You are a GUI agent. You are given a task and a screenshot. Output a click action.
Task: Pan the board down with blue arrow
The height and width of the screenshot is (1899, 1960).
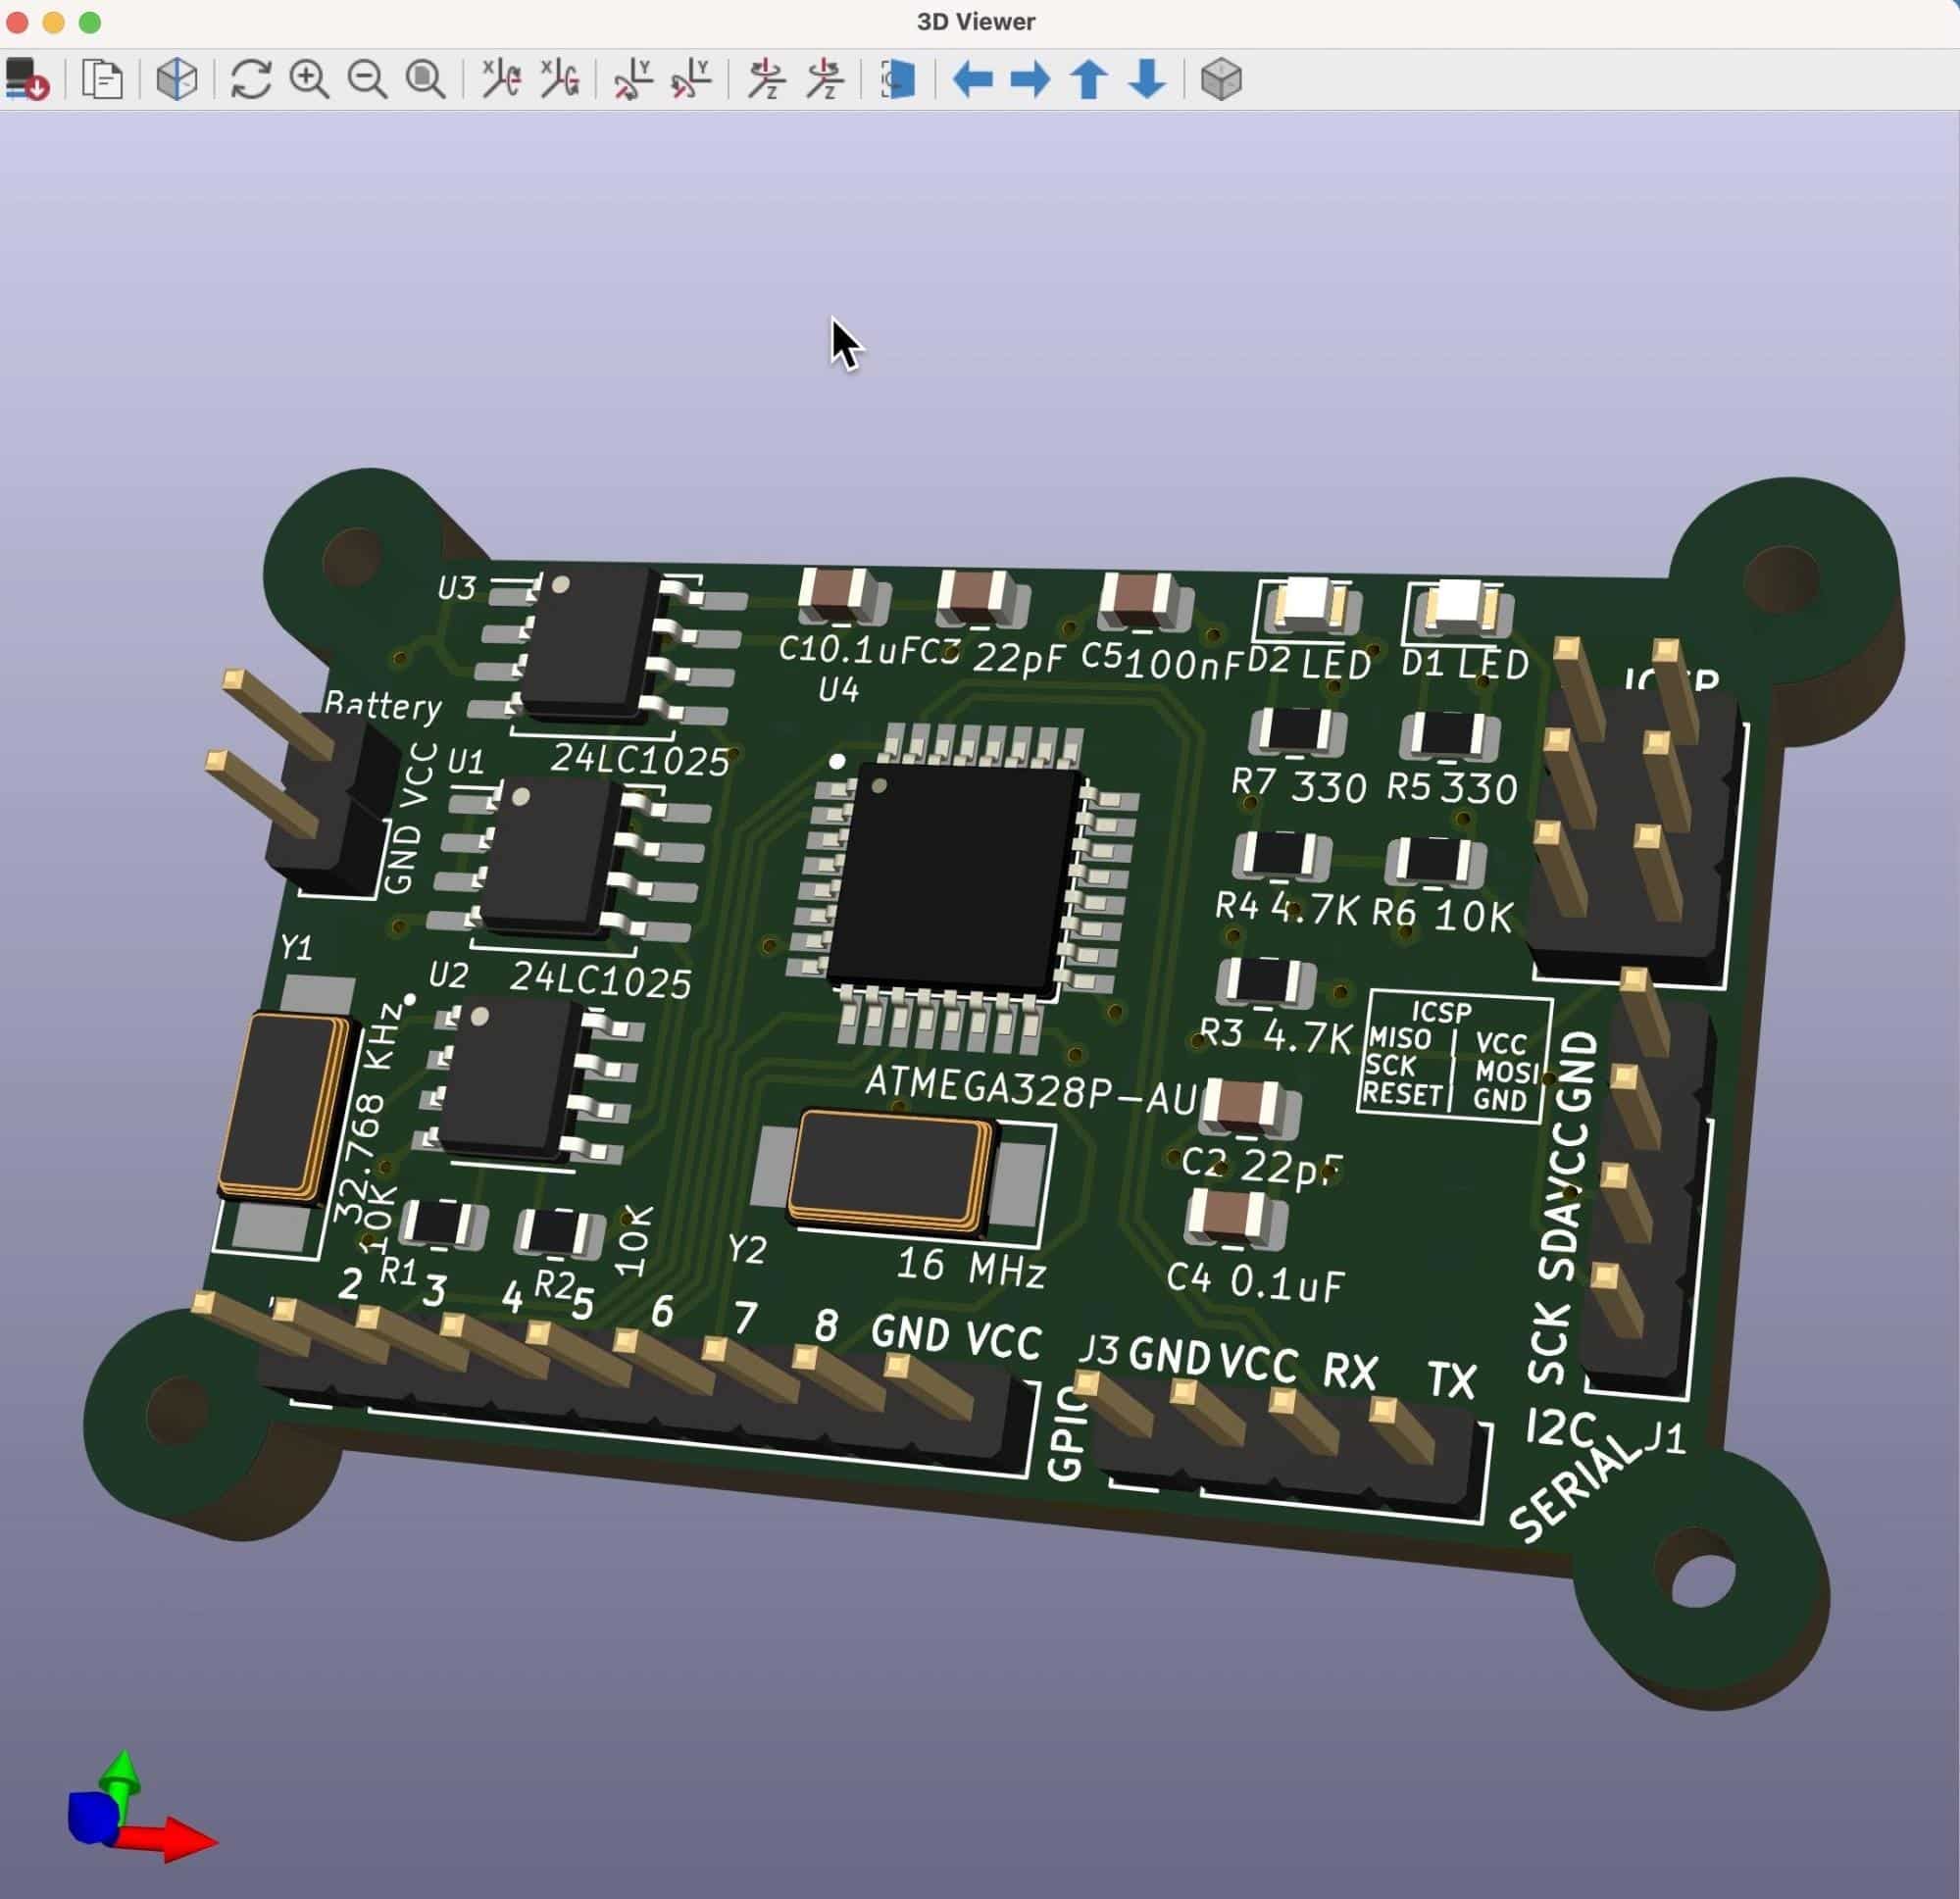click(x=1147, y=79)
